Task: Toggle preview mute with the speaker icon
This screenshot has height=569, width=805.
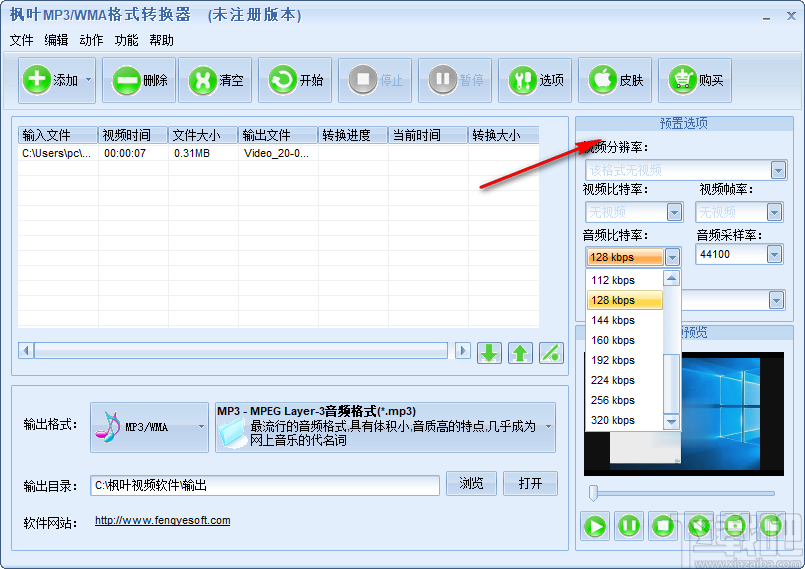Action: coord(699,526)
